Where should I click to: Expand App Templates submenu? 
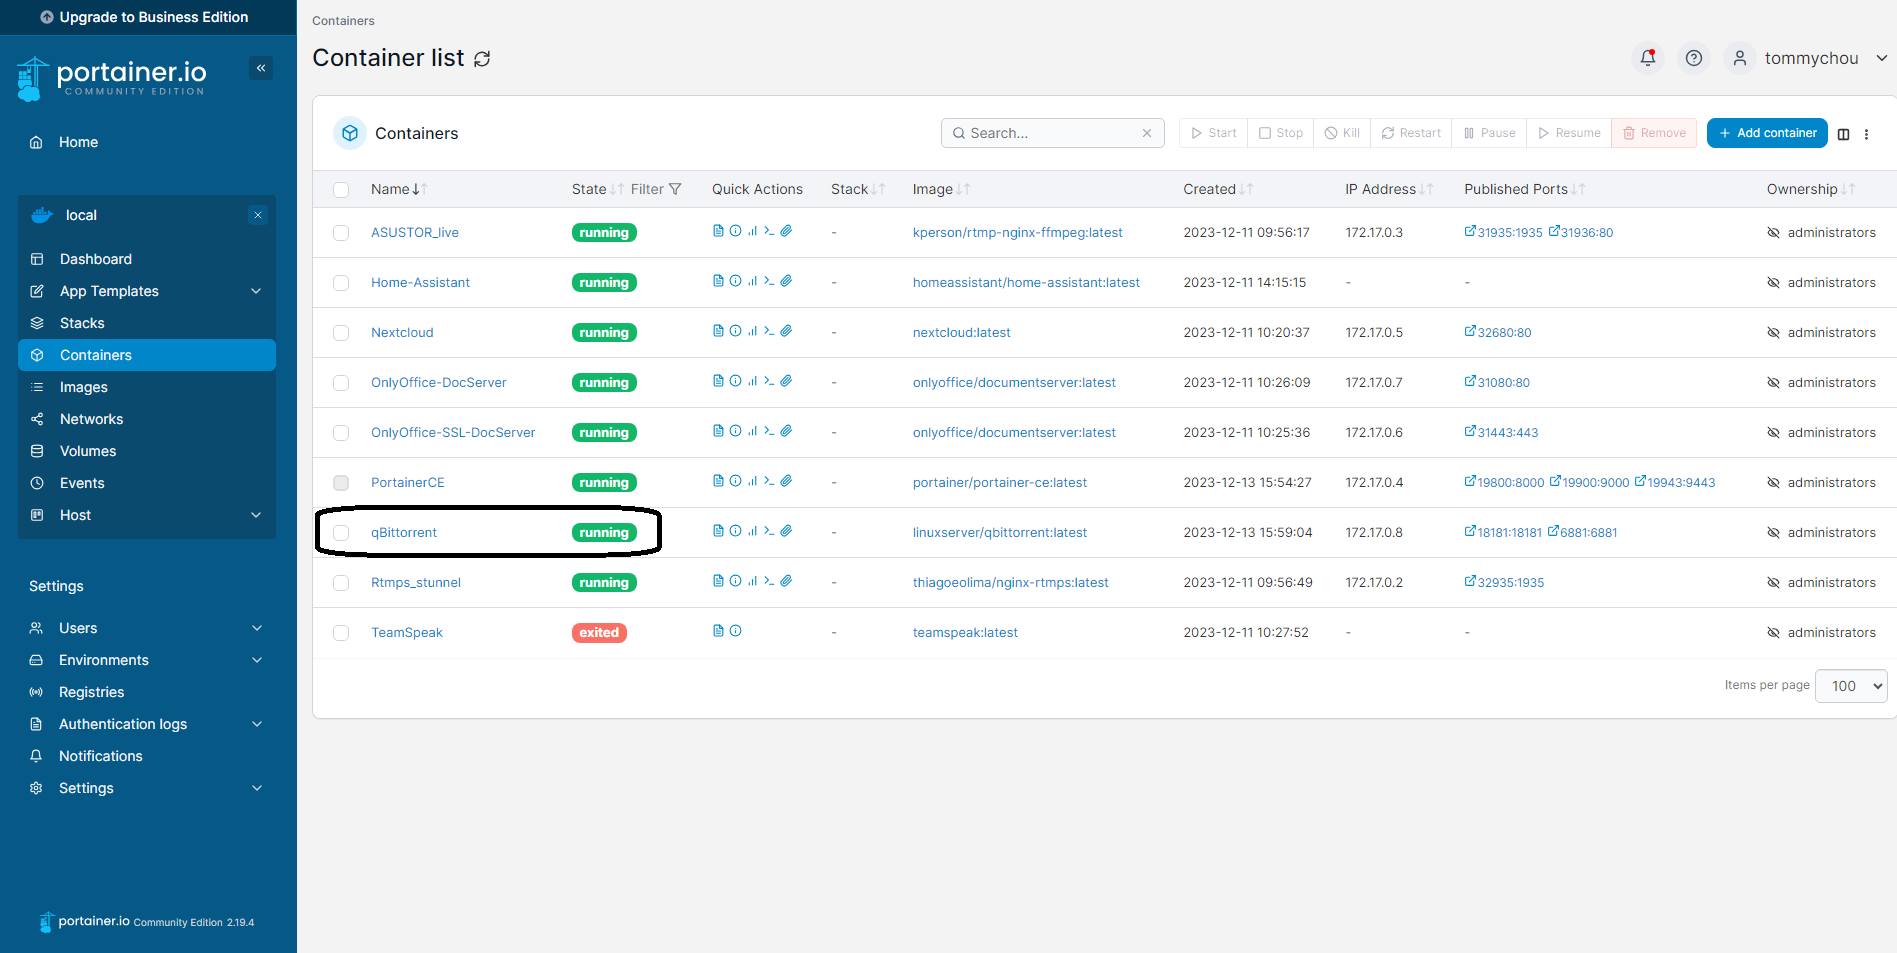[256, 291]
